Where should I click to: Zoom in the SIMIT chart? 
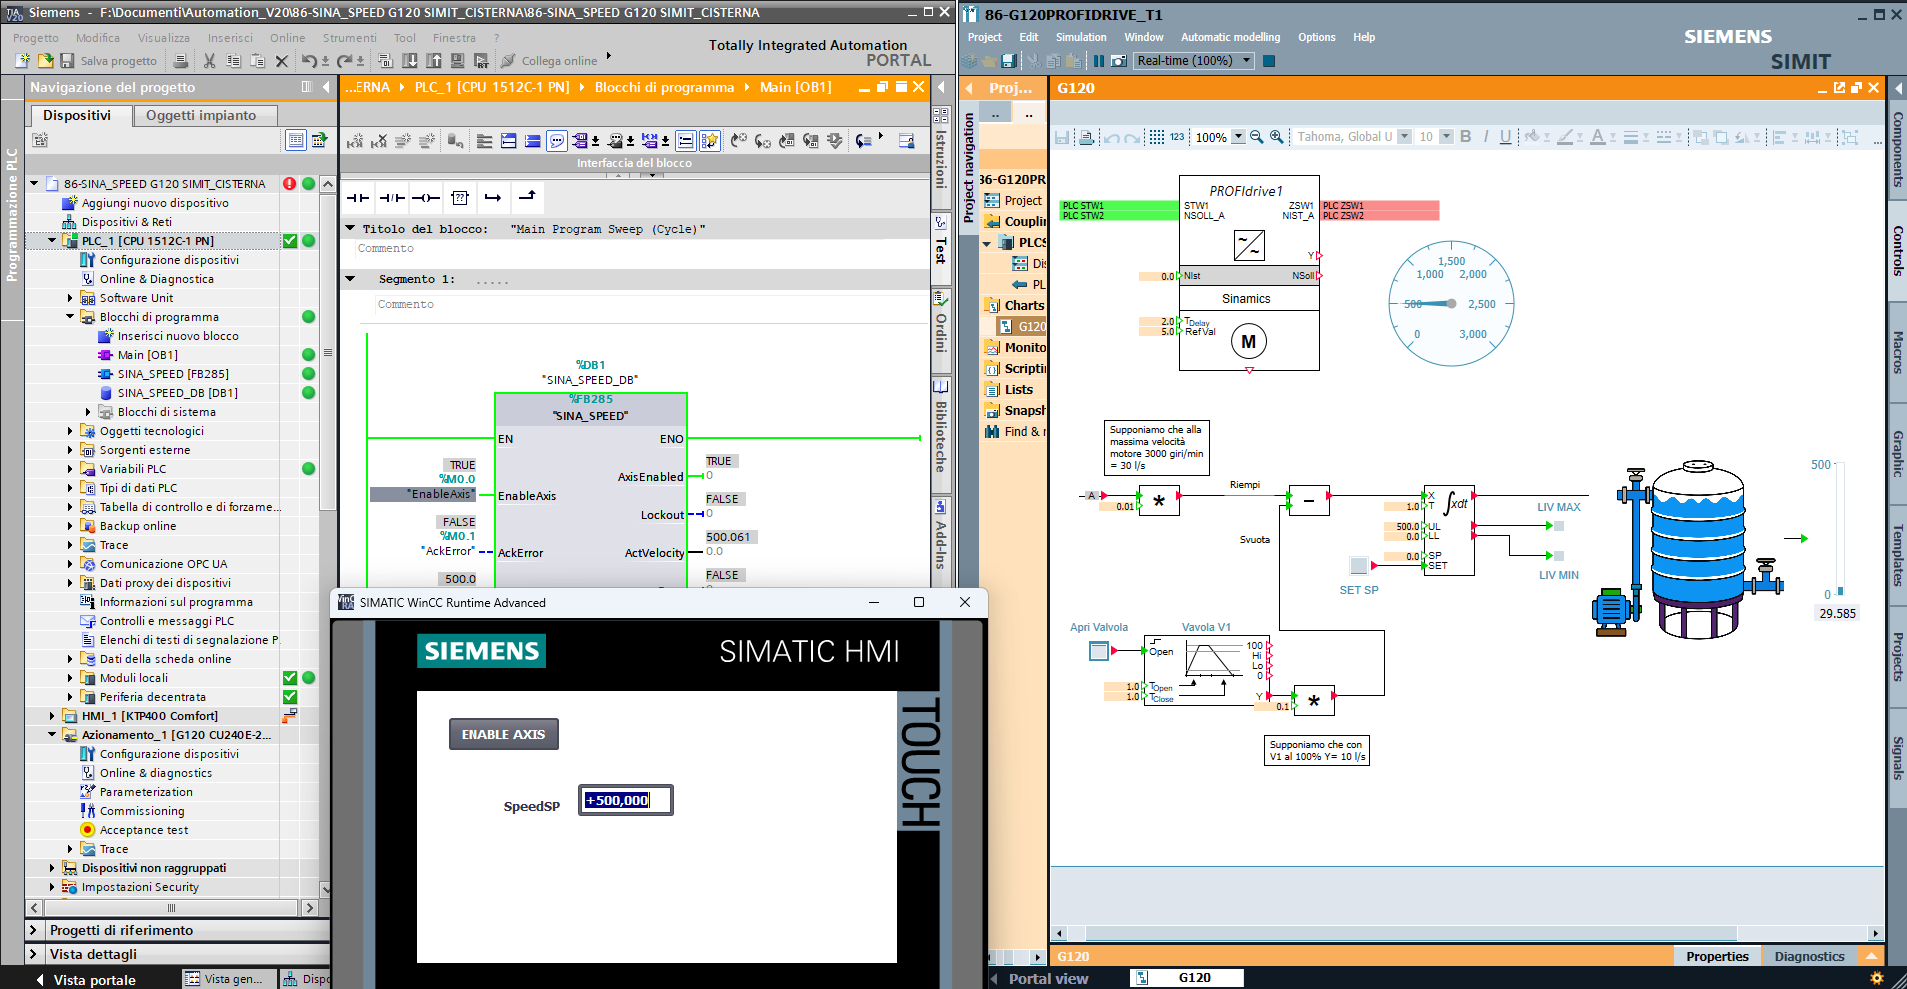(x=1277, y=137)
